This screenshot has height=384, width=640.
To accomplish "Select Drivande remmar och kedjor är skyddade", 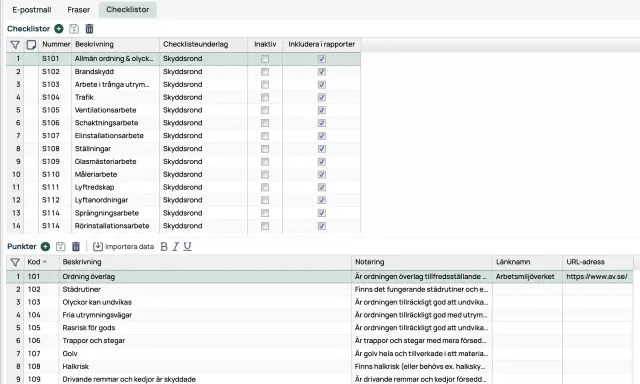I will click(320, 379).
